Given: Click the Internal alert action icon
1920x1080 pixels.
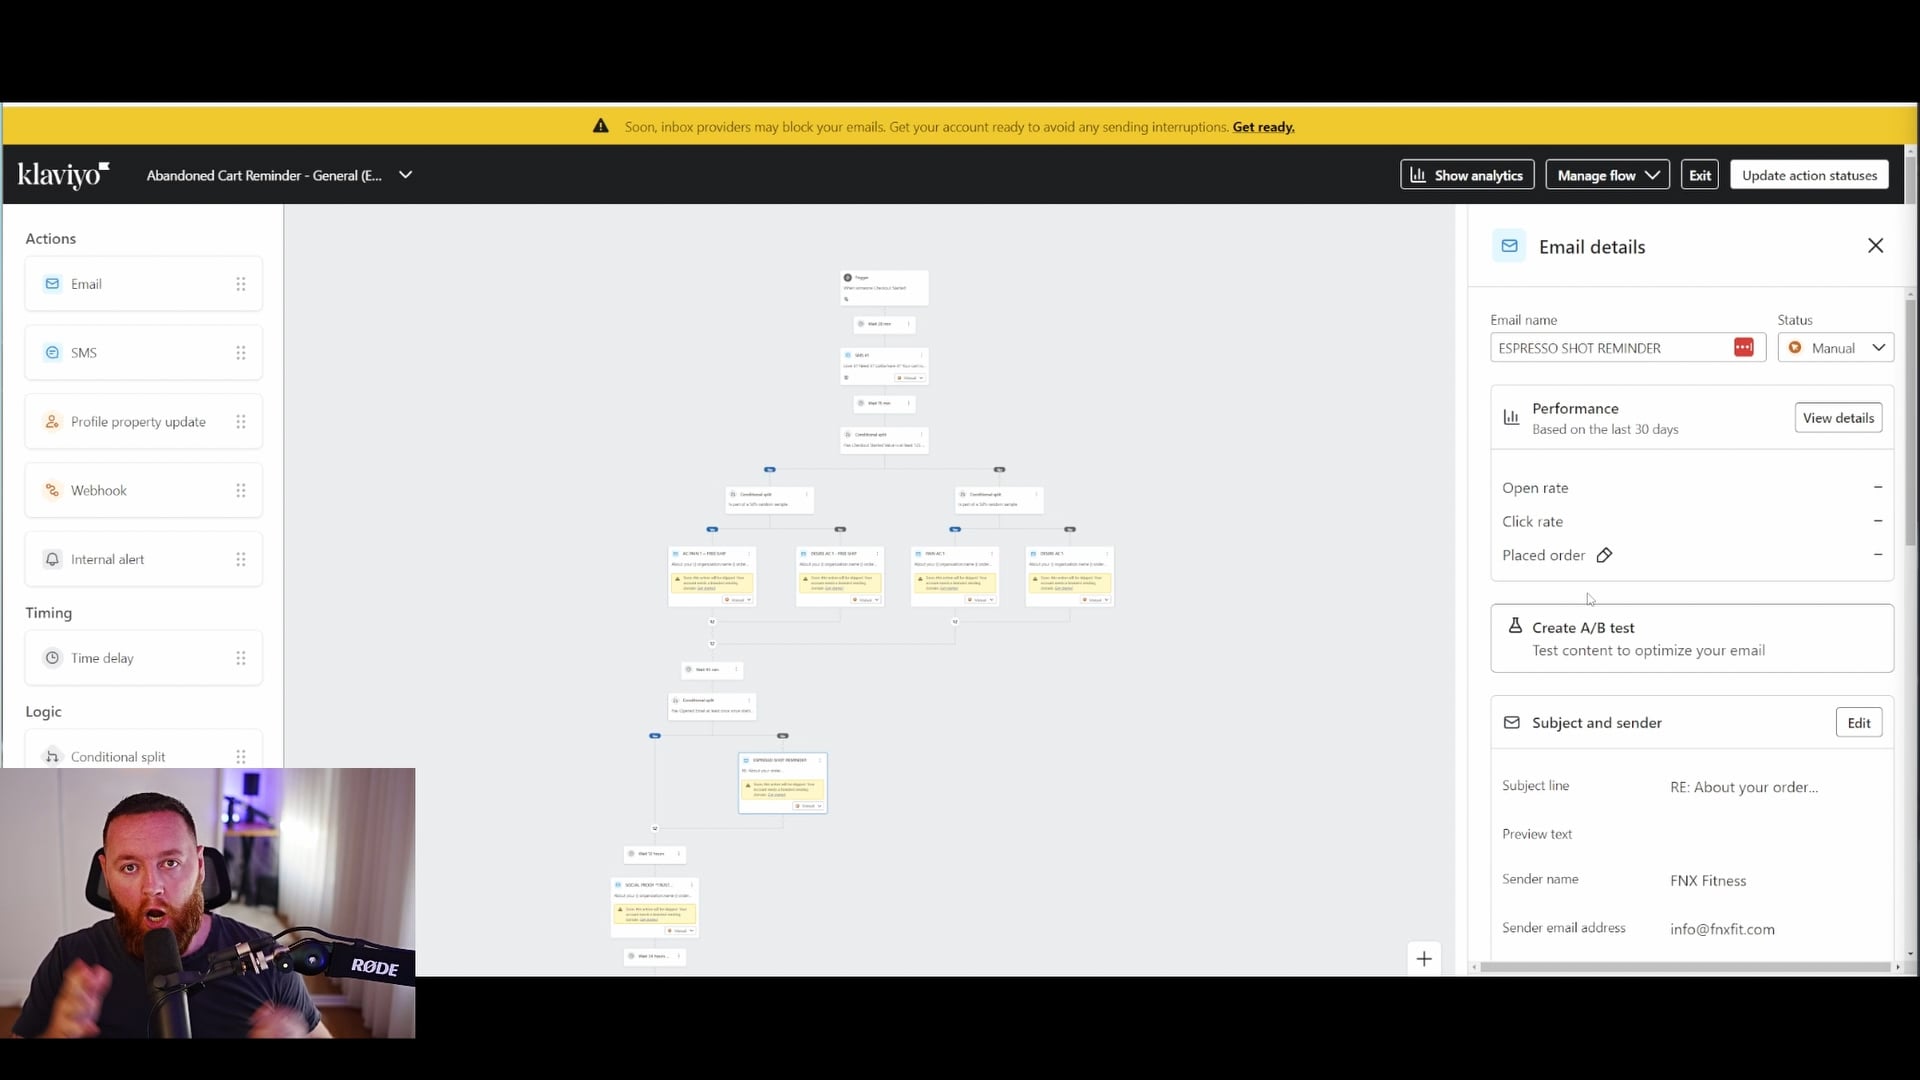Looking at the screenshot, I should tap(51, 558).
